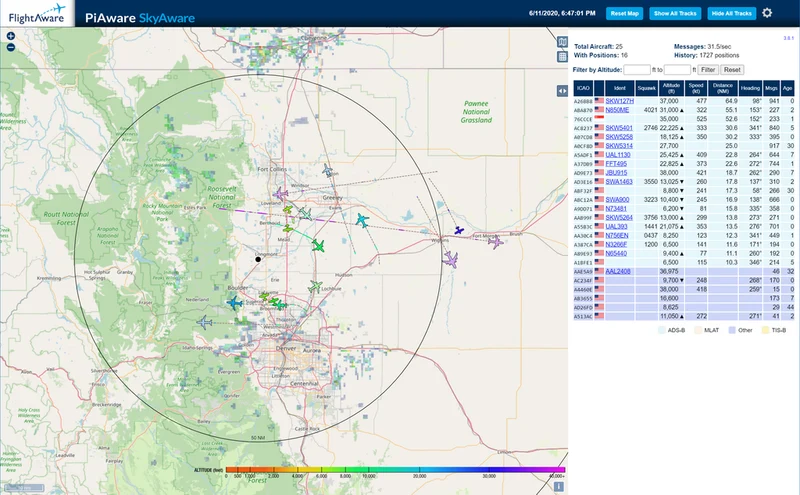Click the map info icon
The image size is (800, 495).
point(559,487)
